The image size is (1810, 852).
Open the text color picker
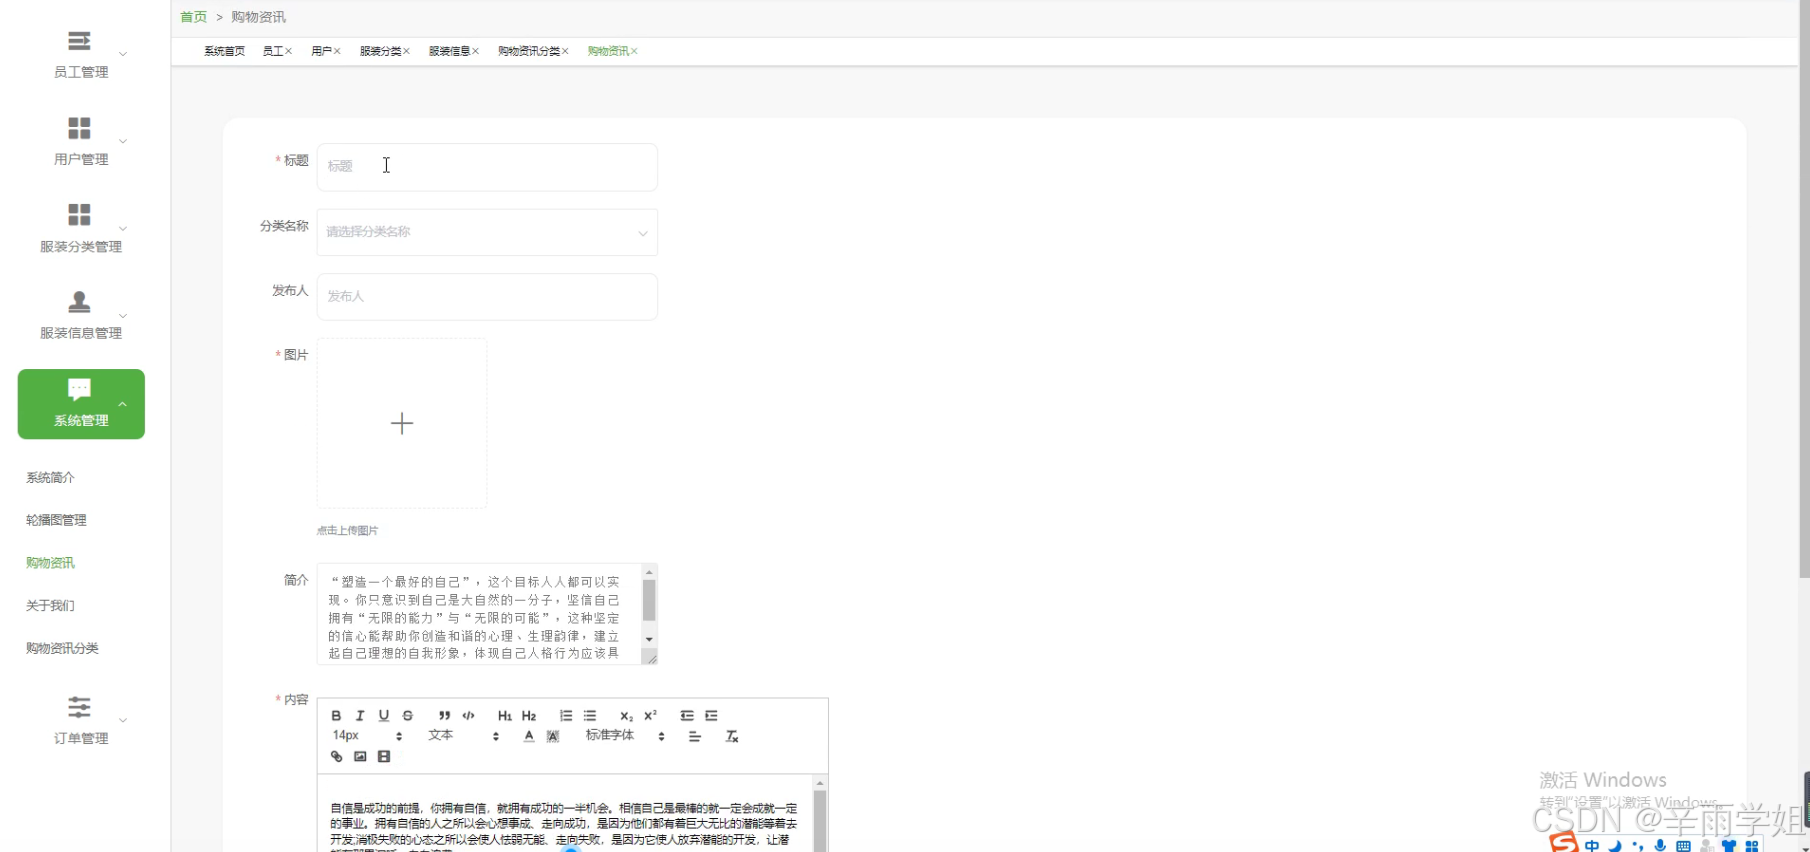[529, 736]
